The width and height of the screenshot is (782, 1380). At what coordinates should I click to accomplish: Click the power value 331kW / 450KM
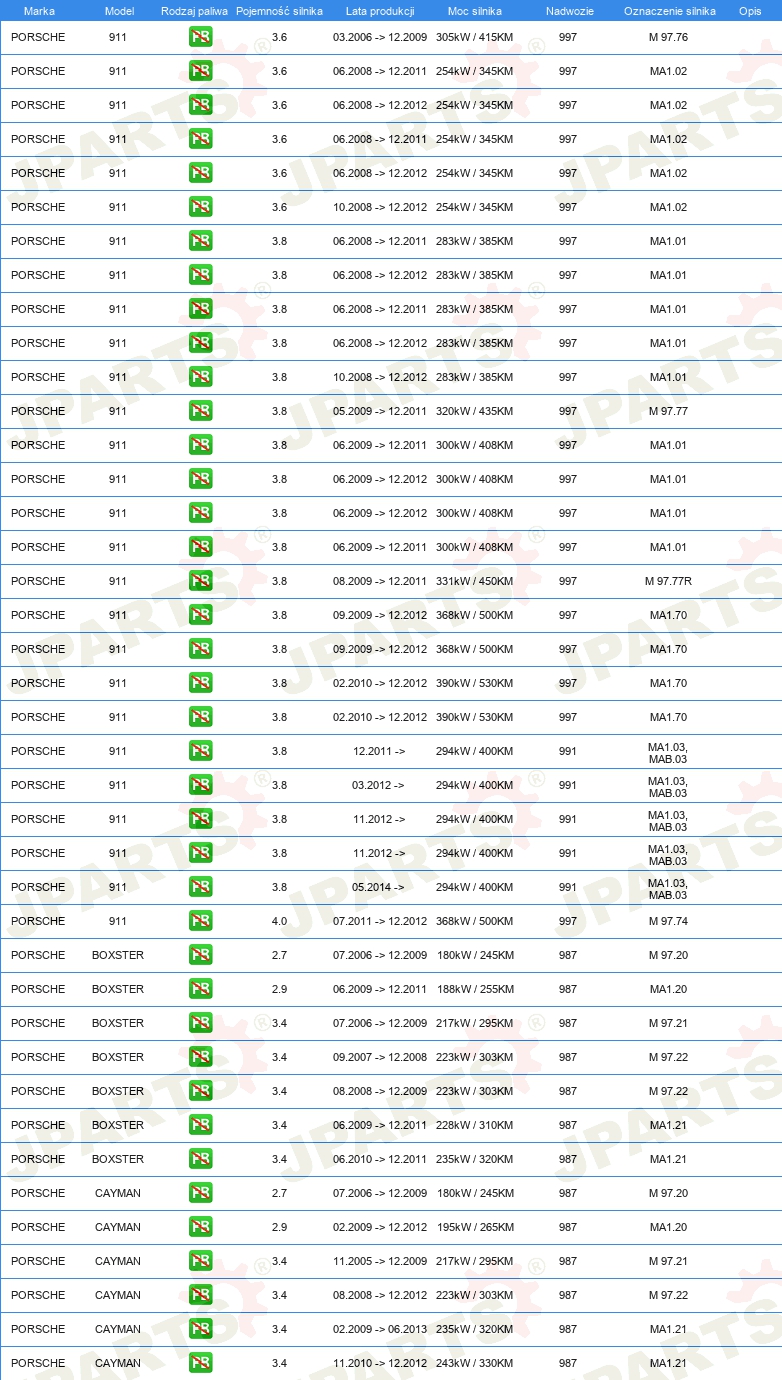click(474, 581)
